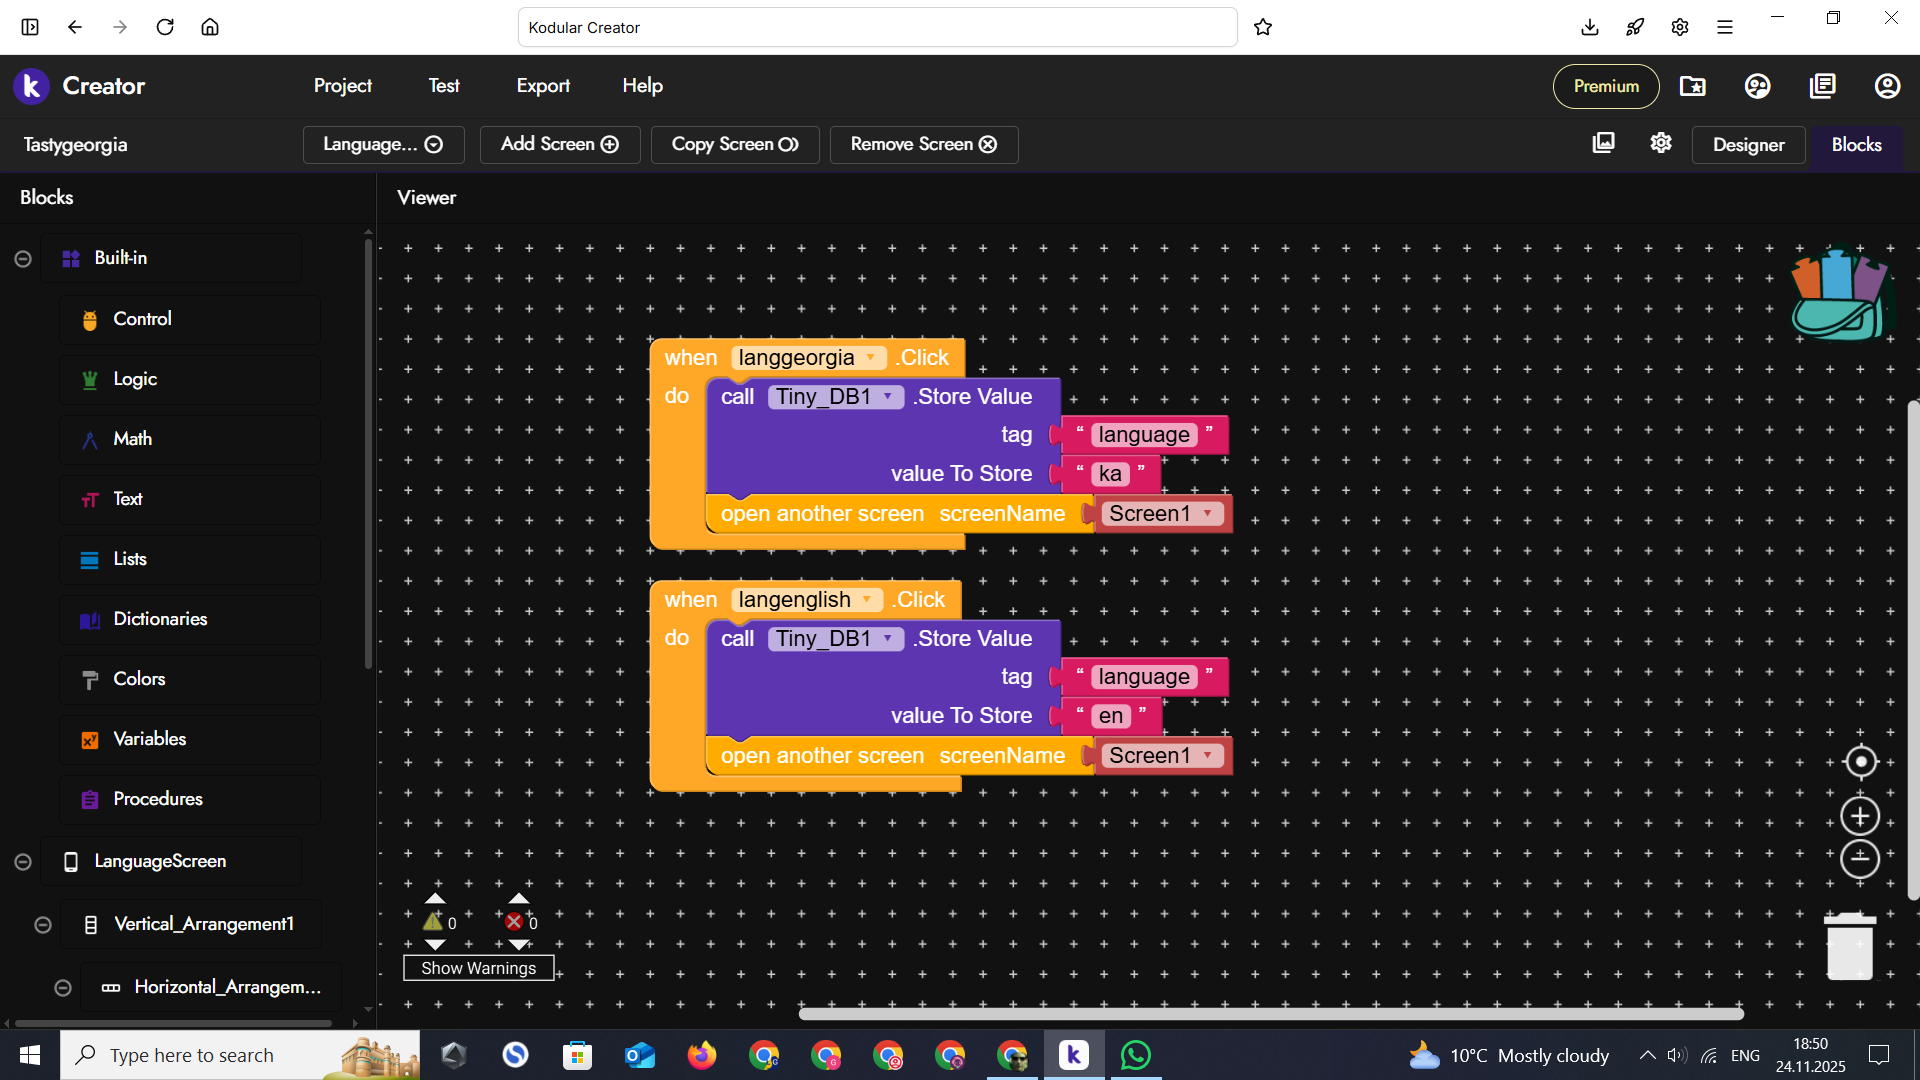Collapse the Built-in blocks tree
The image size is (1920, 1080).
pos(23,259)
